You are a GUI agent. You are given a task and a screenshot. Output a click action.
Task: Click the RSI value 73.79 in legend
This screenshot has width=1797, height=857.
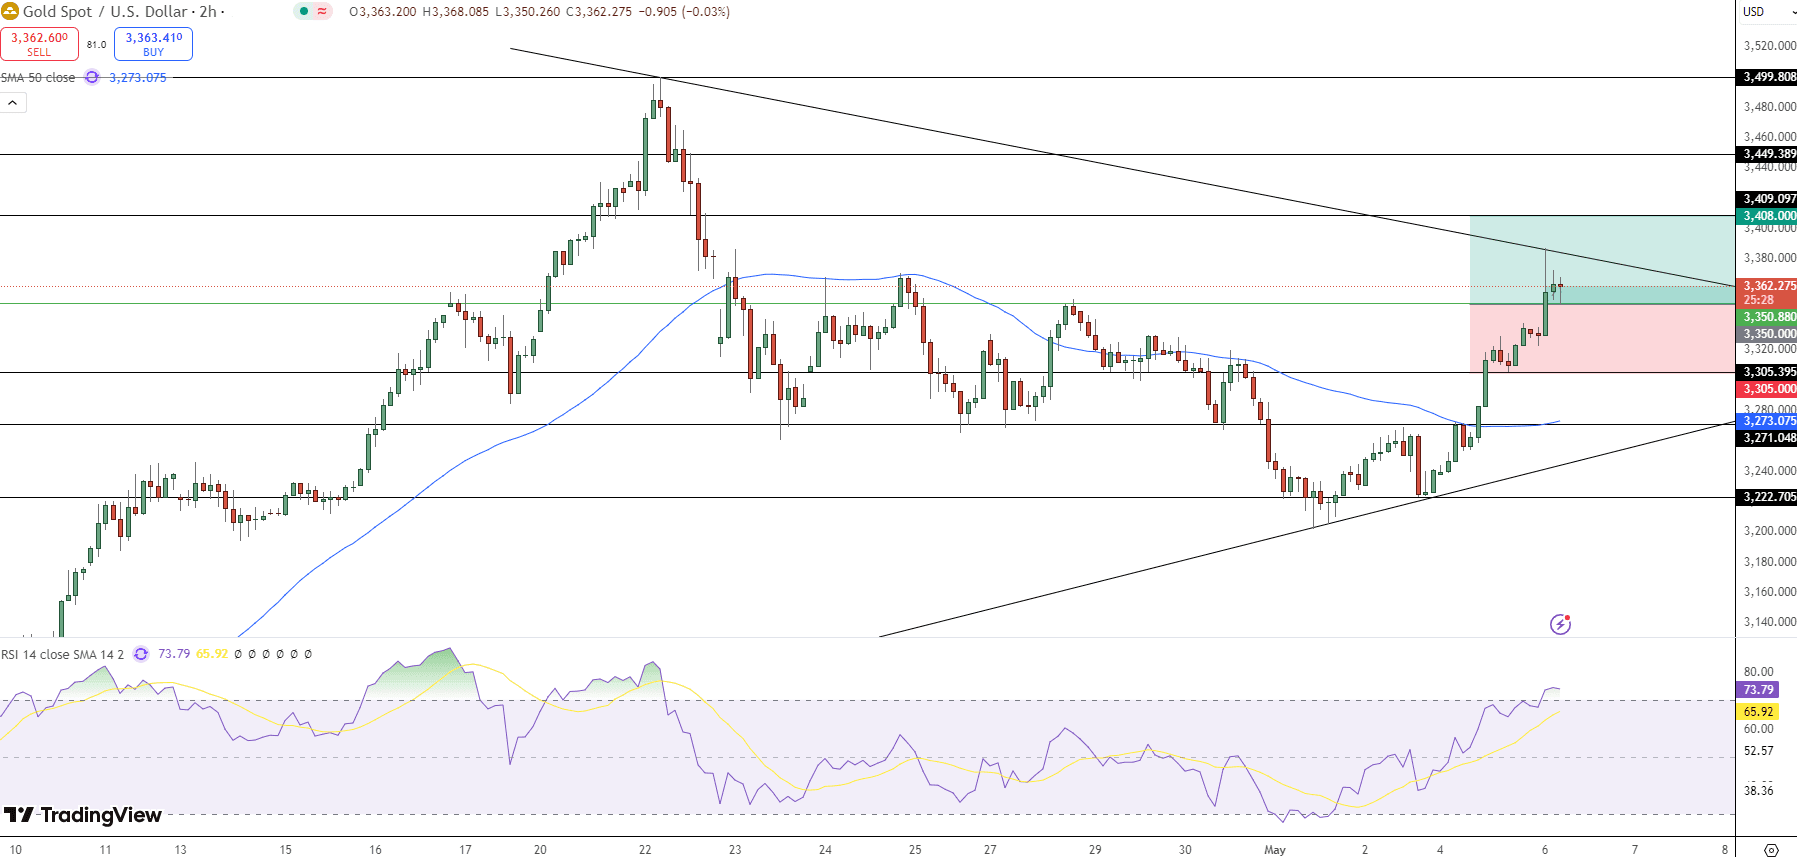174,654
